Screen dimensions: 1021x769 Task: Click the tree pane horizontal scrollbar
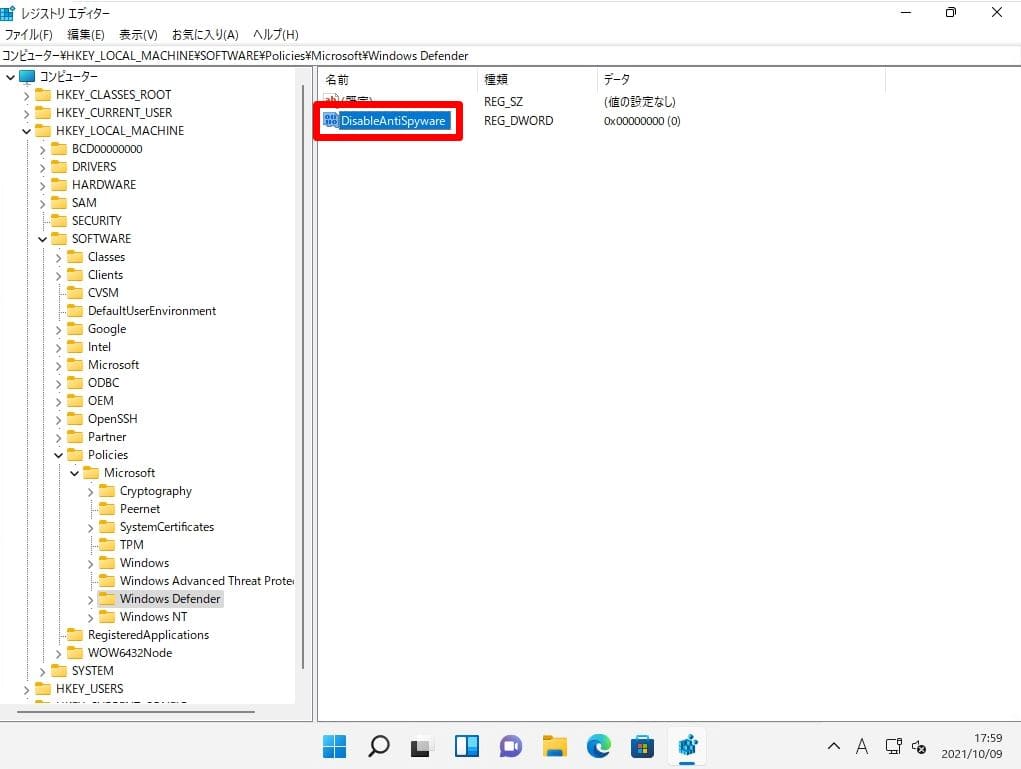[135, 712]
